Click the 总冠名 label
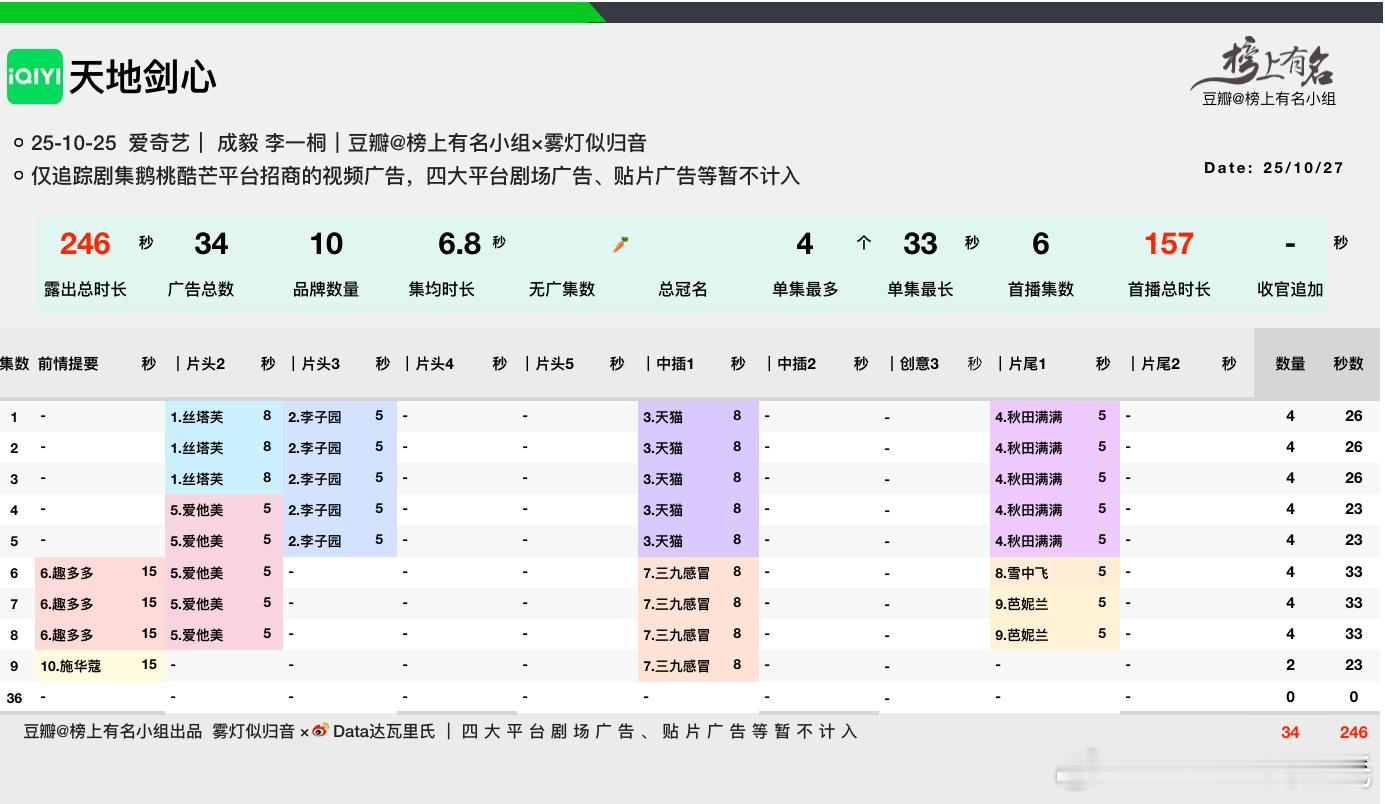The width and height of the screenshot is (1385, 804). coord(683,289)
